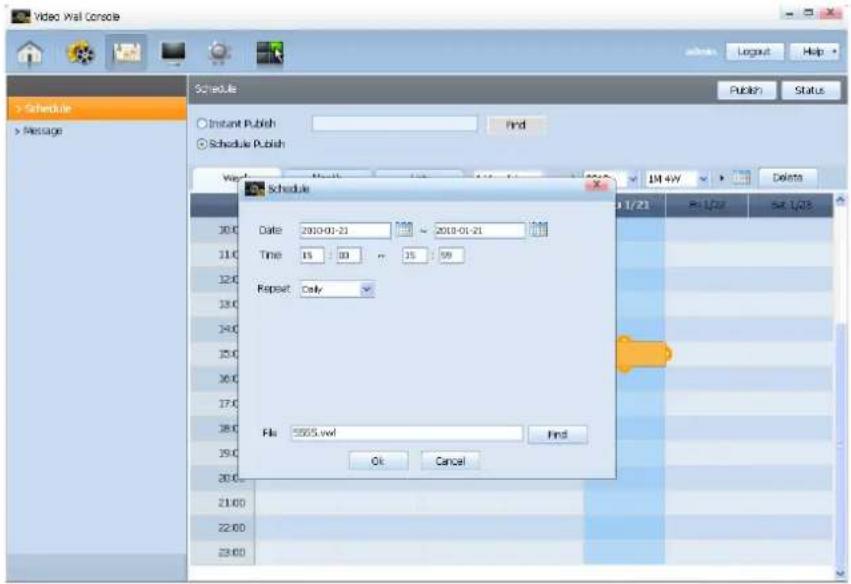851x584 pixels.
Task: Confirm the dialog with Ok
Action: coord(378,461)
